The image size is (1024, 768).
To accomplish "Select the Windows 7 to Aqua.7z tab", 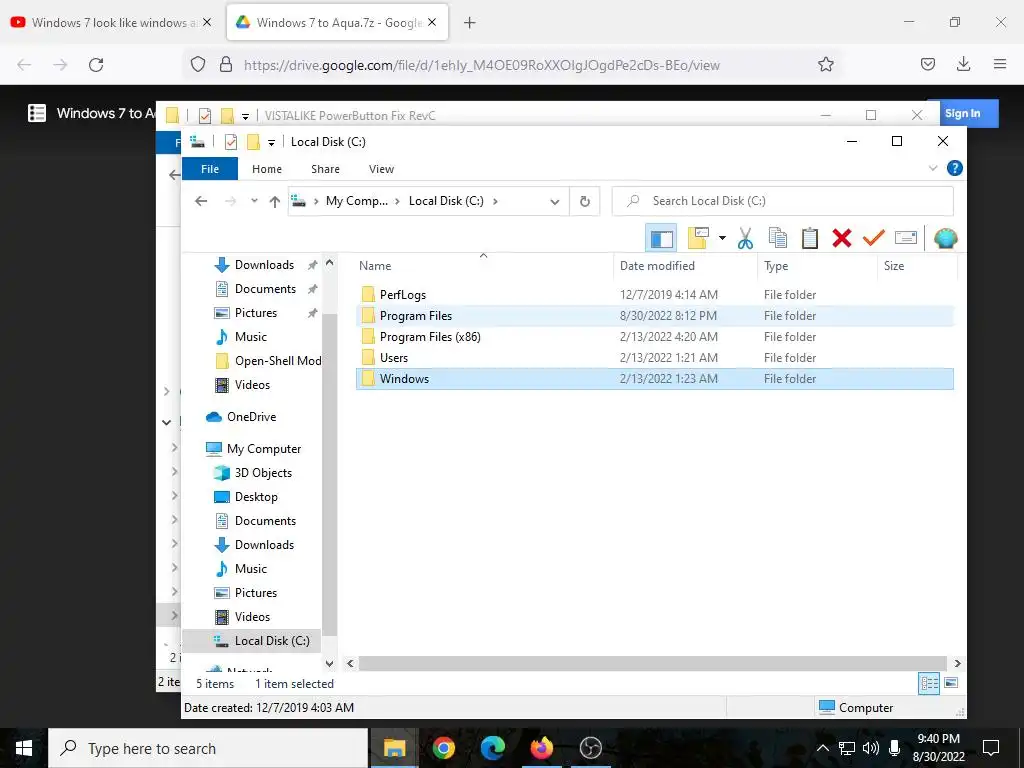I will point(338,23).
